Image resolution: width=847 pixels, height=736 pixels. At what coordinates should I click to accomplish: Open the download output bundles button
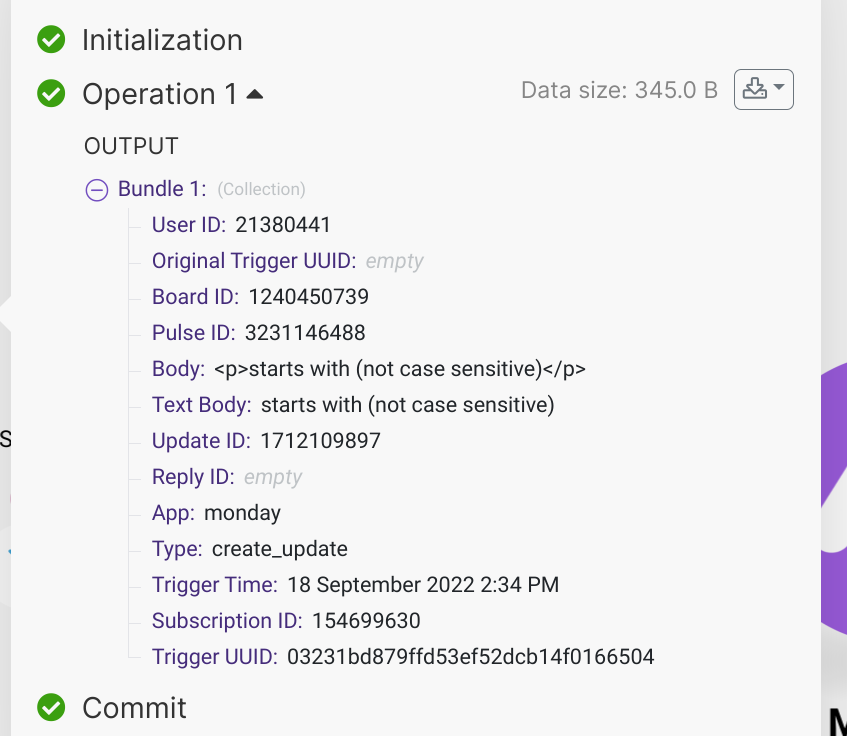pos(763,89)
